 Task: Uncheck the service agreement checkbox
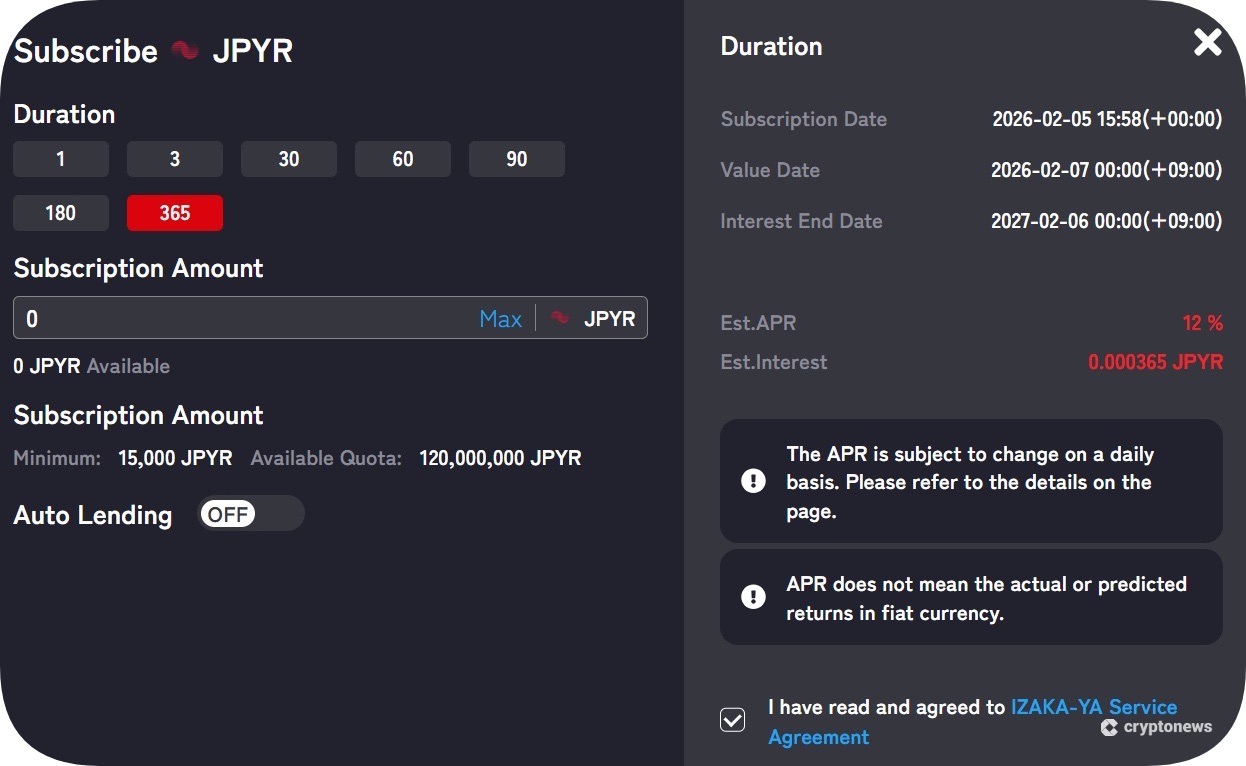[733, 720]
